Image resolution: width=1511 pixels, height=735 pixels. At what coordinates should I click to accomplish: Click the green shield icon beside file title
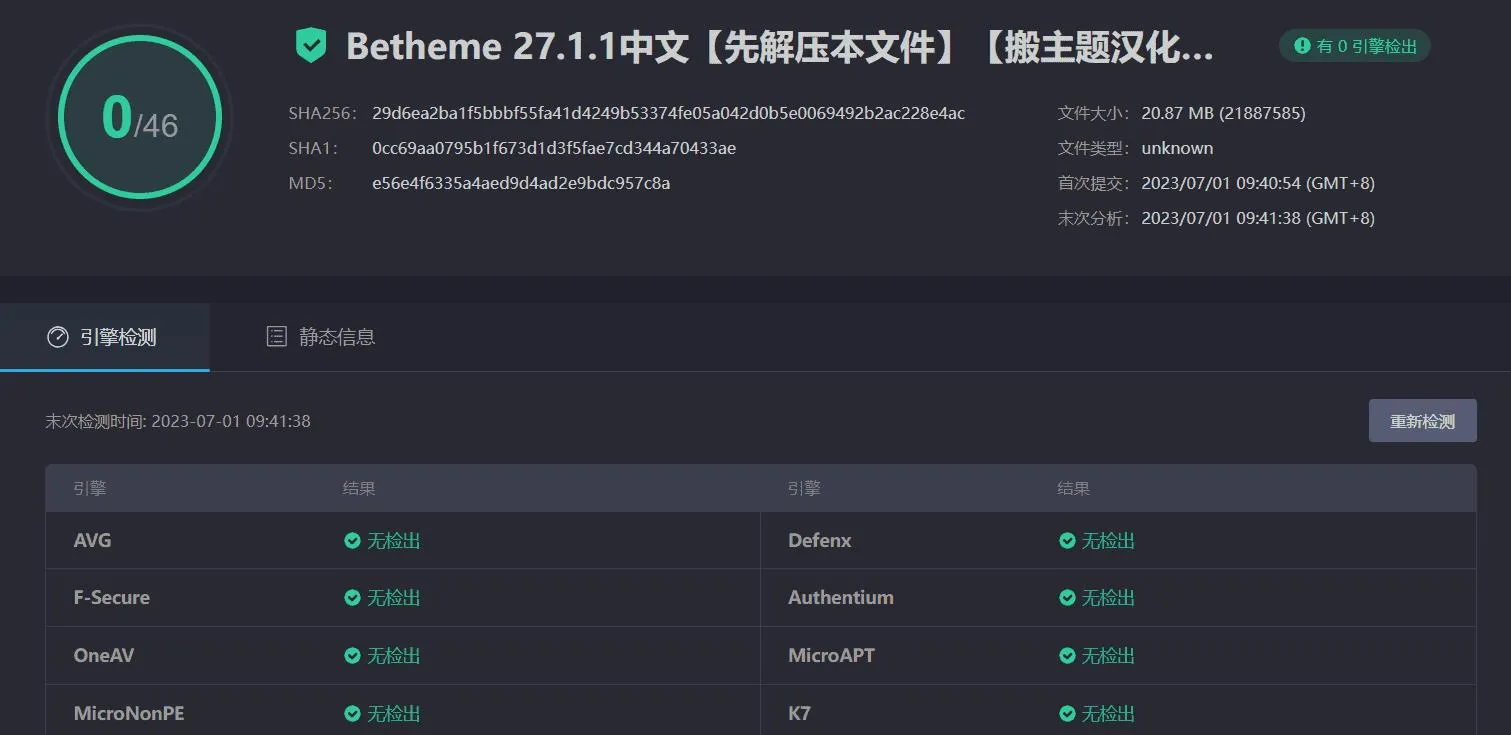click(x=311, y=46)
